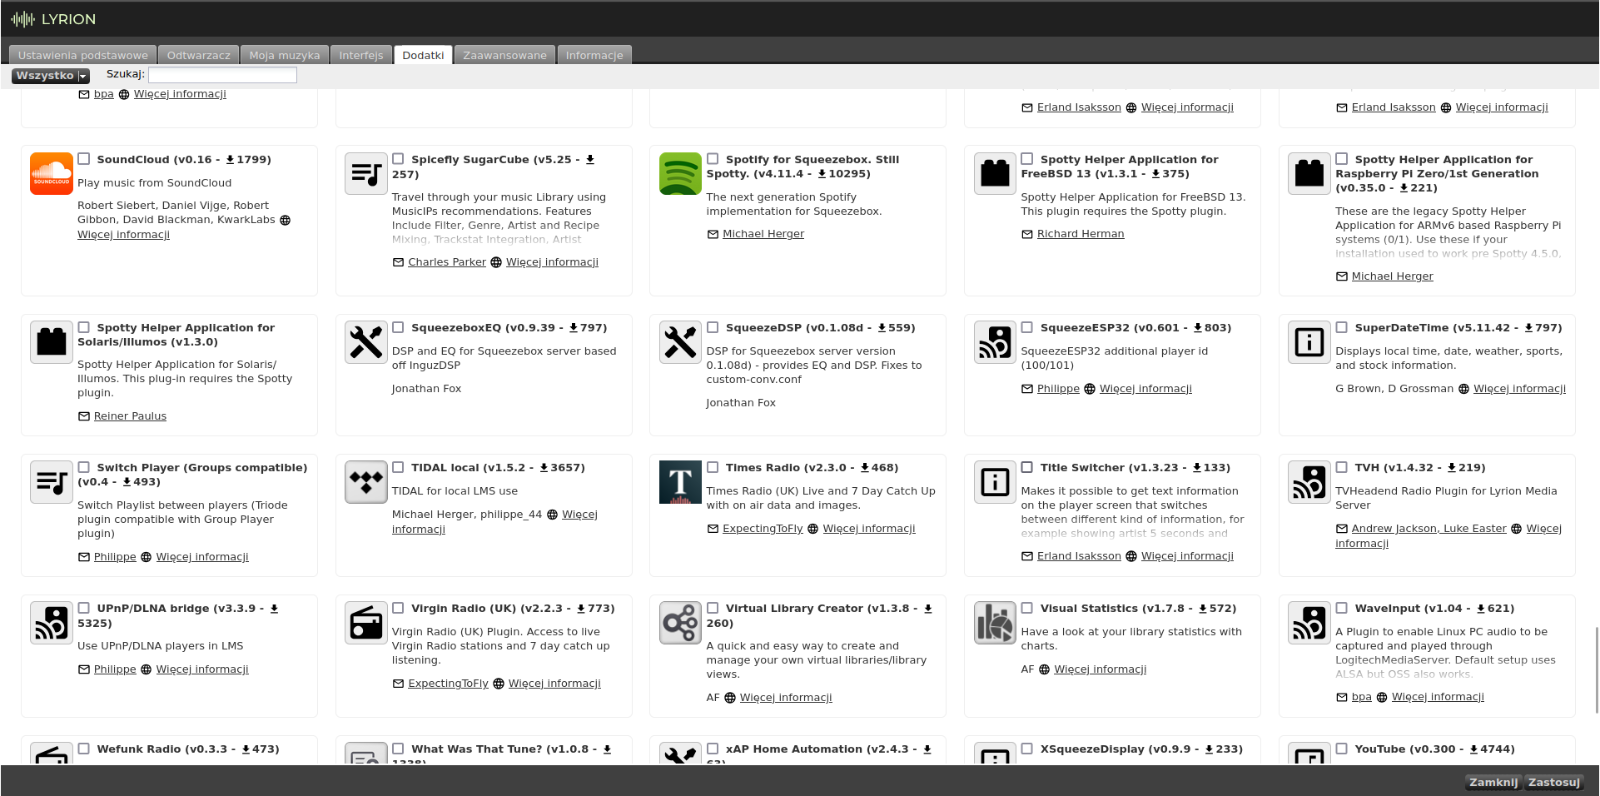Click the Zamknij button
Image resolution: width=1600 pixels, height=796 pixels.
pyautogui.click(x=1493, y=782)
